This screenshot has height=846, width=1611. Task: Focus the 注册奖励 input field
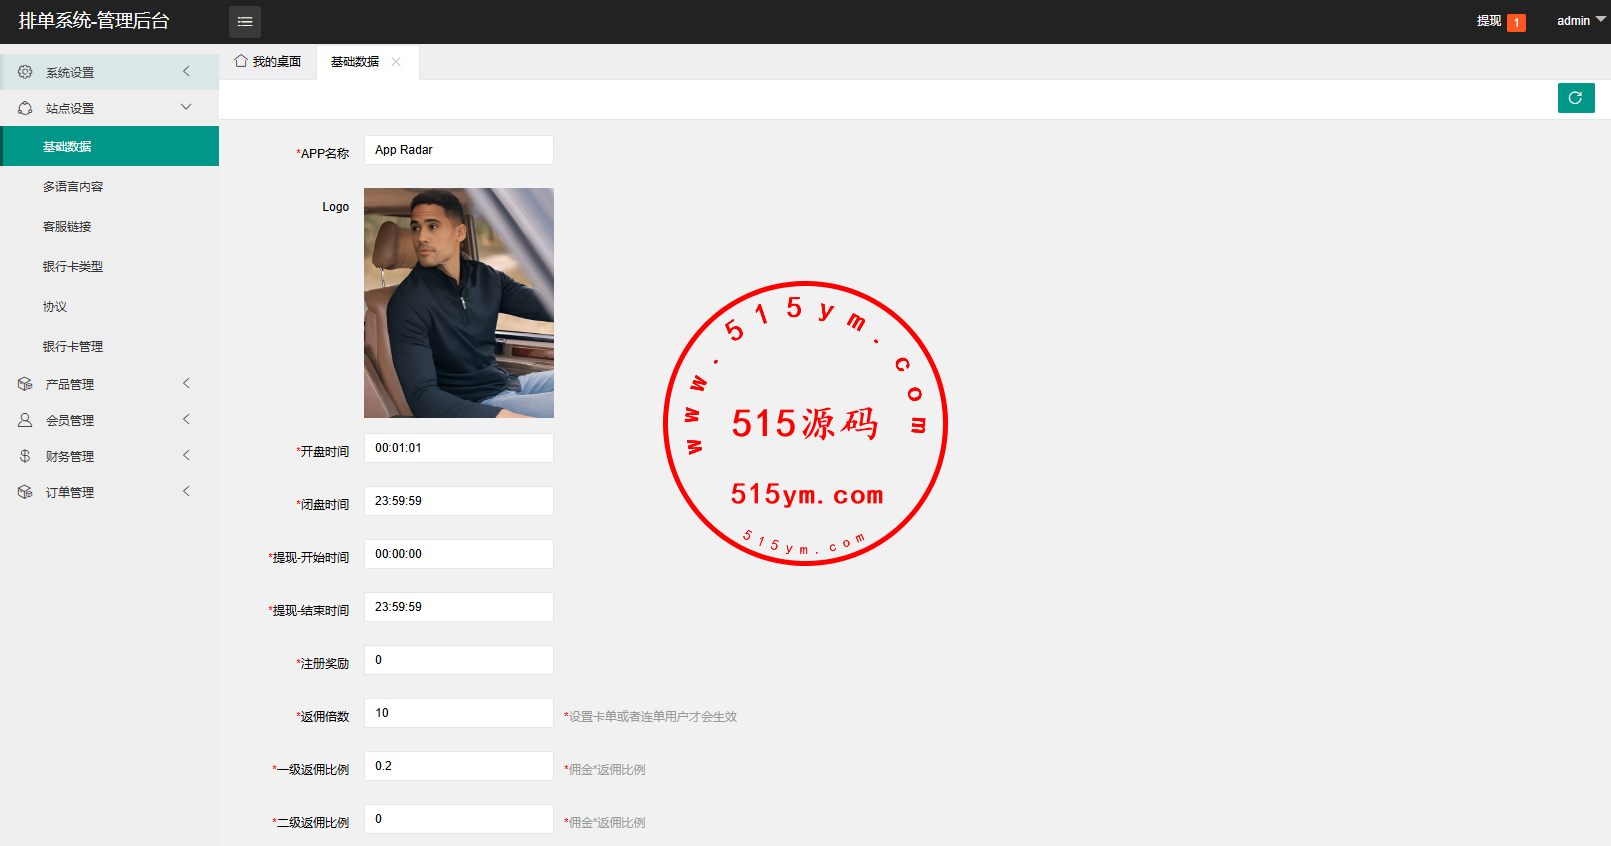459,660
